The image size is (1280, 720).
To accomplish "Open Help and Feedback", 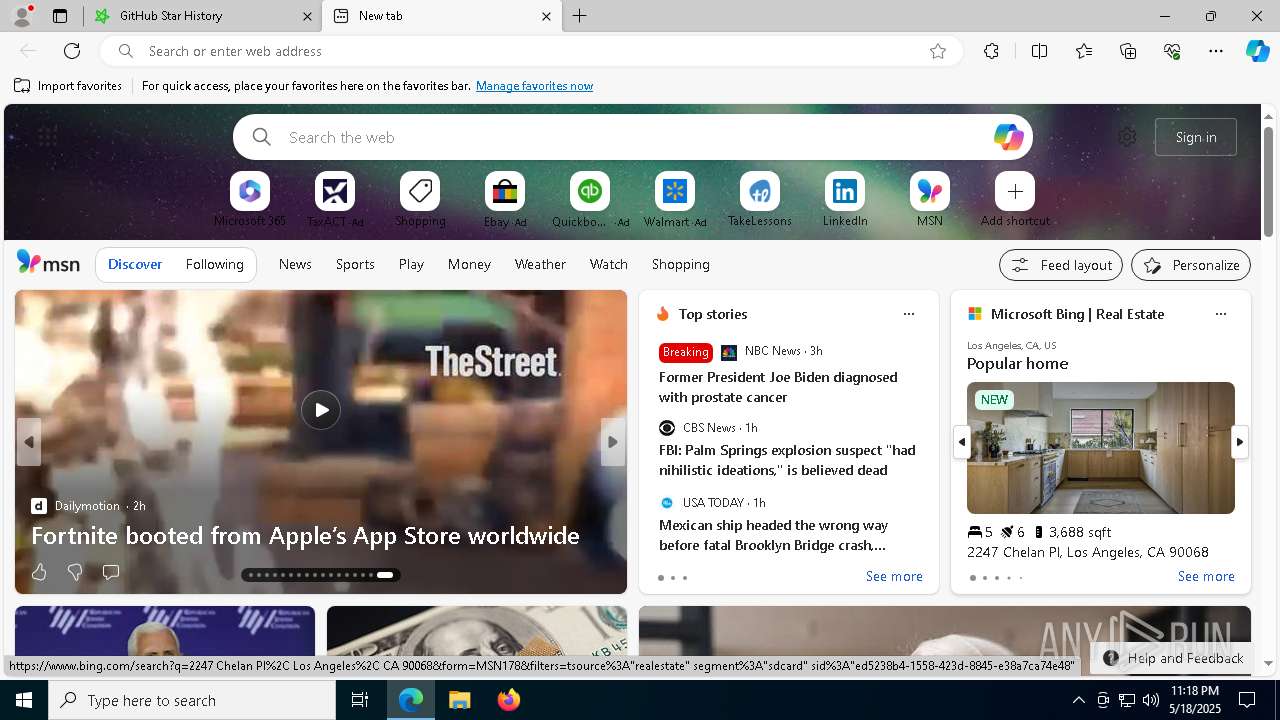I will point(1173,658).
